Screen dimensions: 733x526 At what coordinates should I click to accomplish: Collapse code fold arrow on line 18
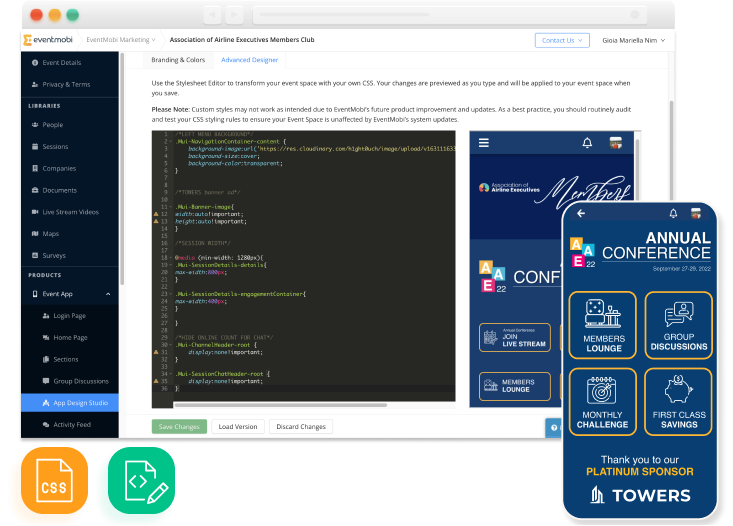[x=170, y=258]
